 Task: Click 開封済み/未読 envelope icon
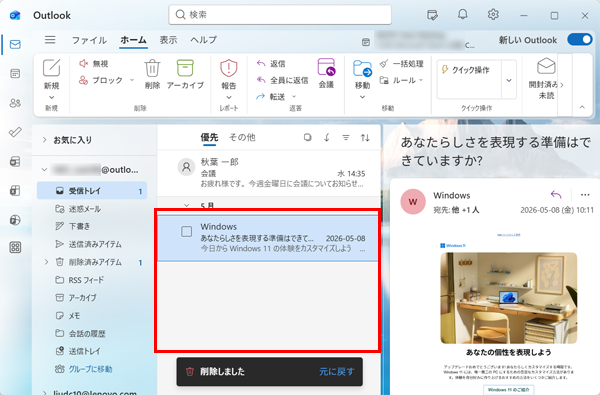tap(546, 66)
